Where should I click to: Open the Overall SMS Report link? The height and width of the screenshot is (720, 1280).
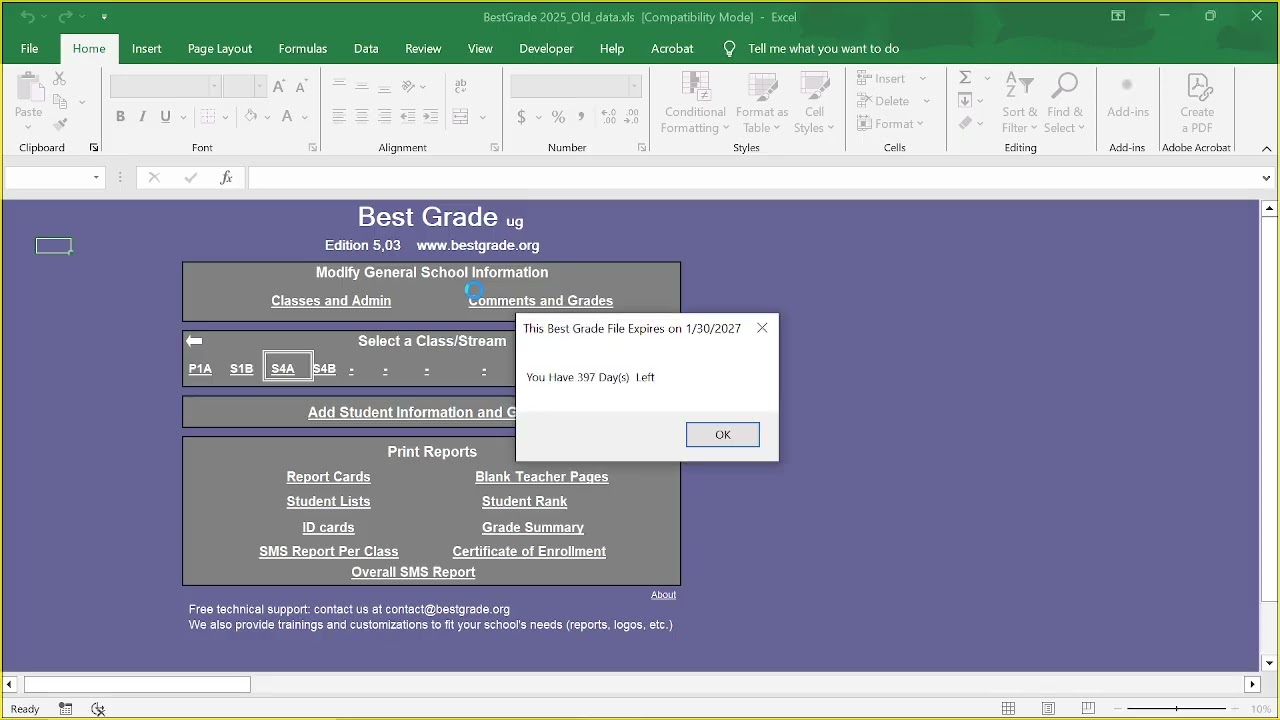coord(413,573)
